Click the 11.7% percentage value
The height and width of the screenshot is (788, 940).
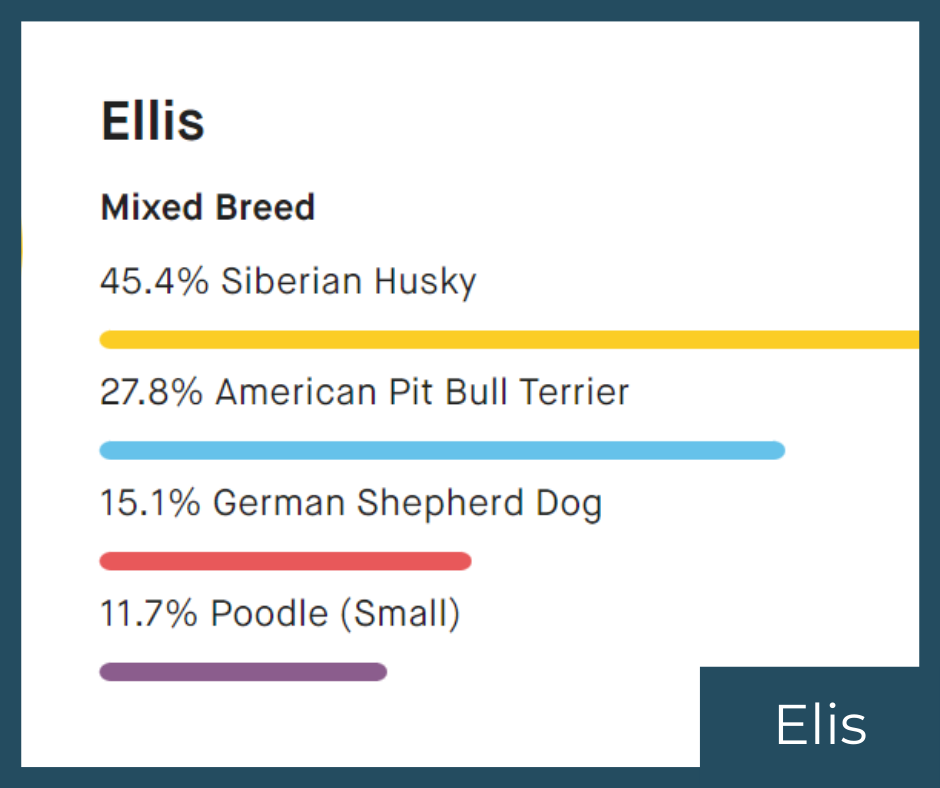click(149, 613)
